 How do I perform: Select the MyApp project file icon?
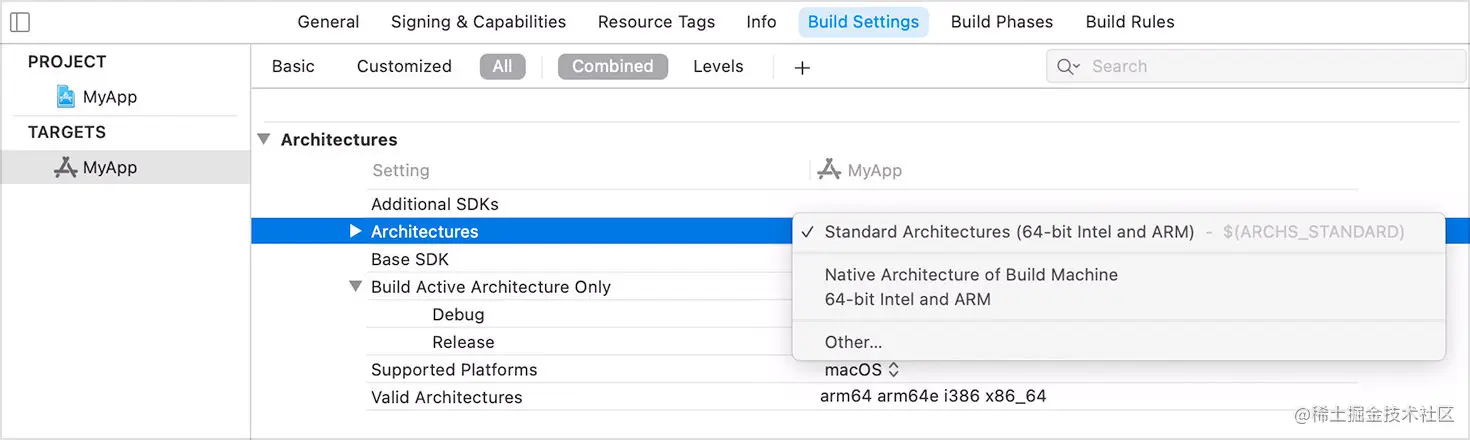pyautogui.click(x=66, y=97)
